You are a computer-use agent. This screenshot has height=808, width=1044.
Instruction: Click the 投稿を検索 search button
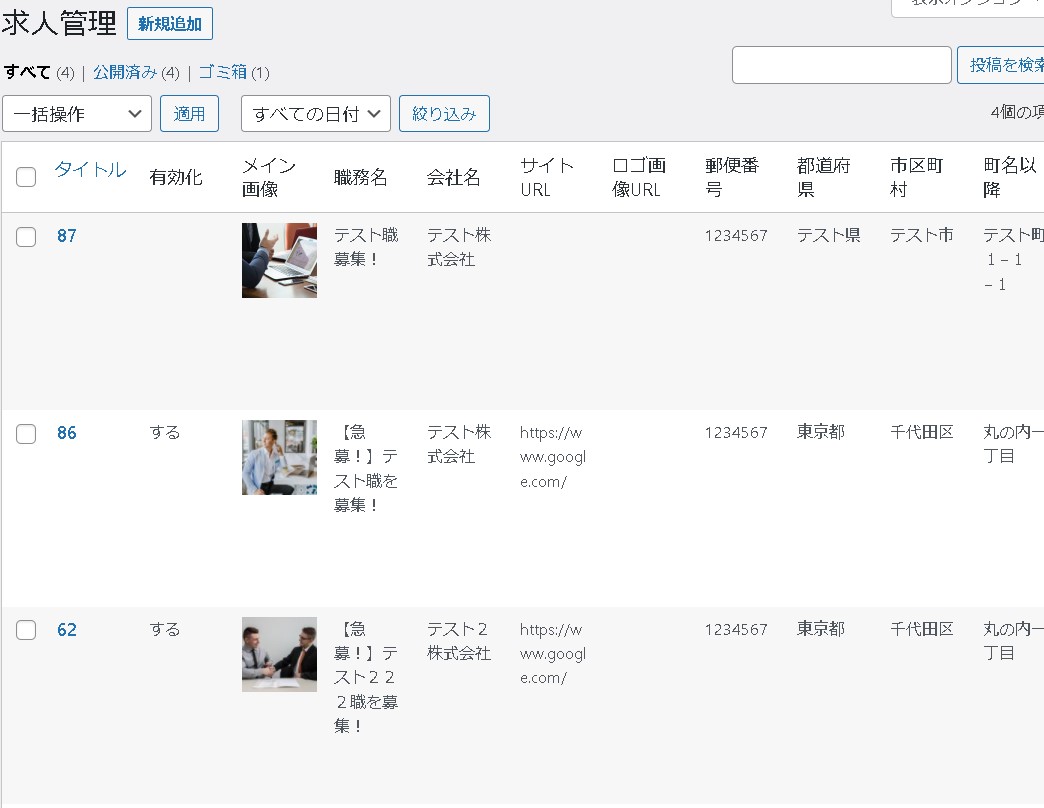[1000, 65]
